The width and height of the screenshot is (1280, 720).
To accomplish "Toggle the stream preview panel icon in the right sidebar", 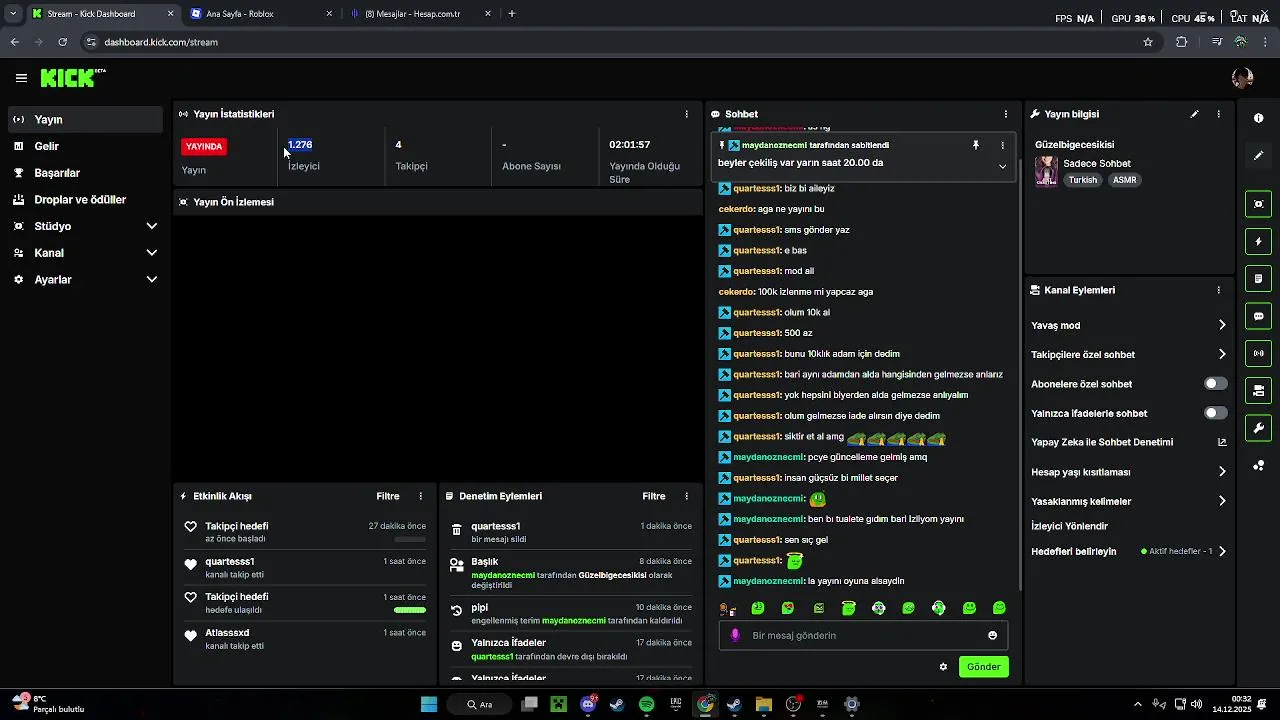I will [x=1258, y=204].
